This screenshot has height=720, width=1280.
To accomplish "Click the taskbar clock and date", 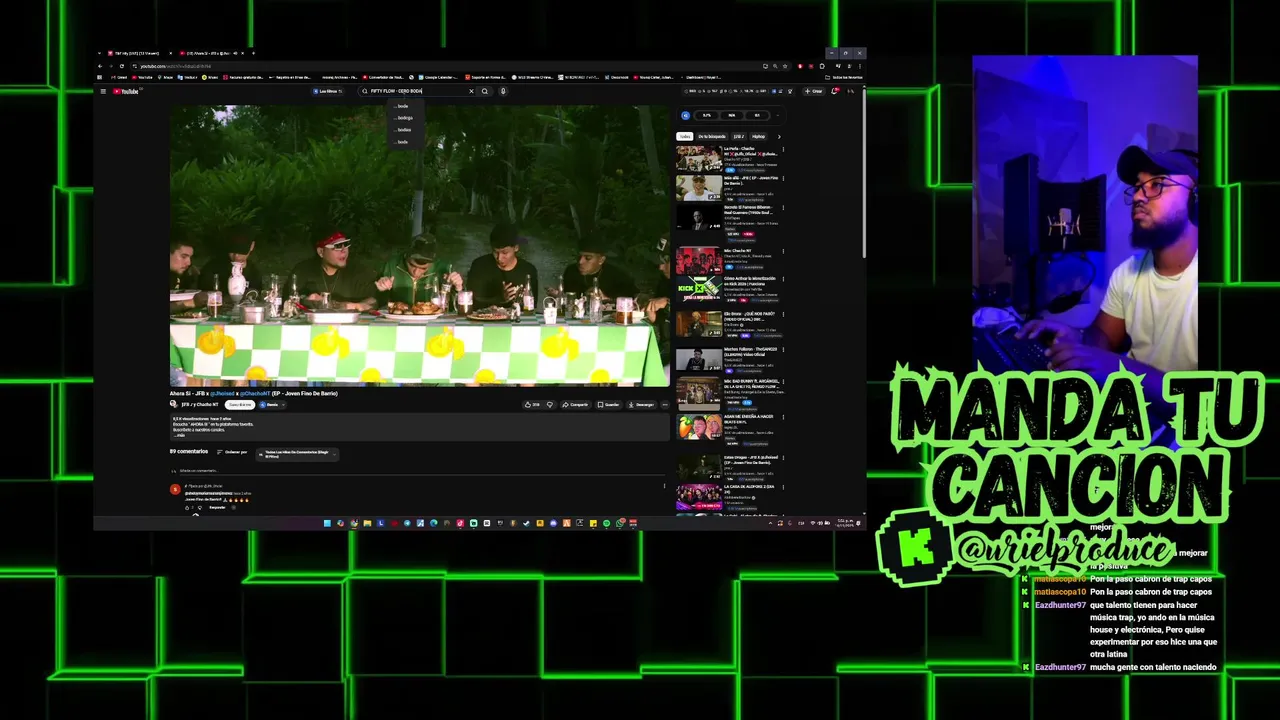I will pyautogui.click(x=845, y=523).
